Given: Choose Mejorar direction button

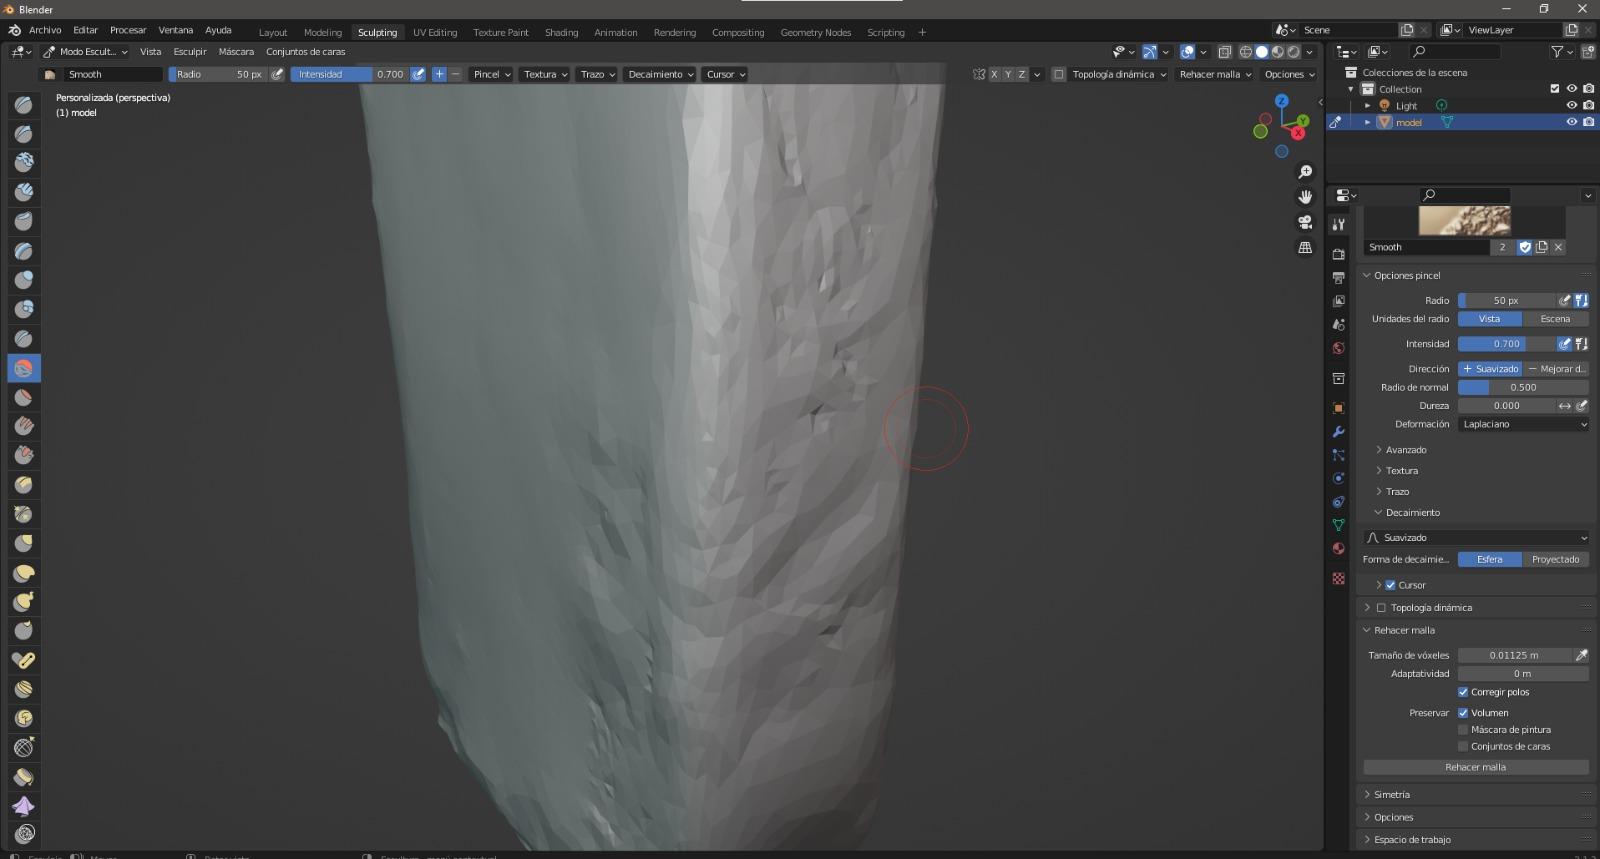Looking at the screenshot, I should pos(1556,369).
